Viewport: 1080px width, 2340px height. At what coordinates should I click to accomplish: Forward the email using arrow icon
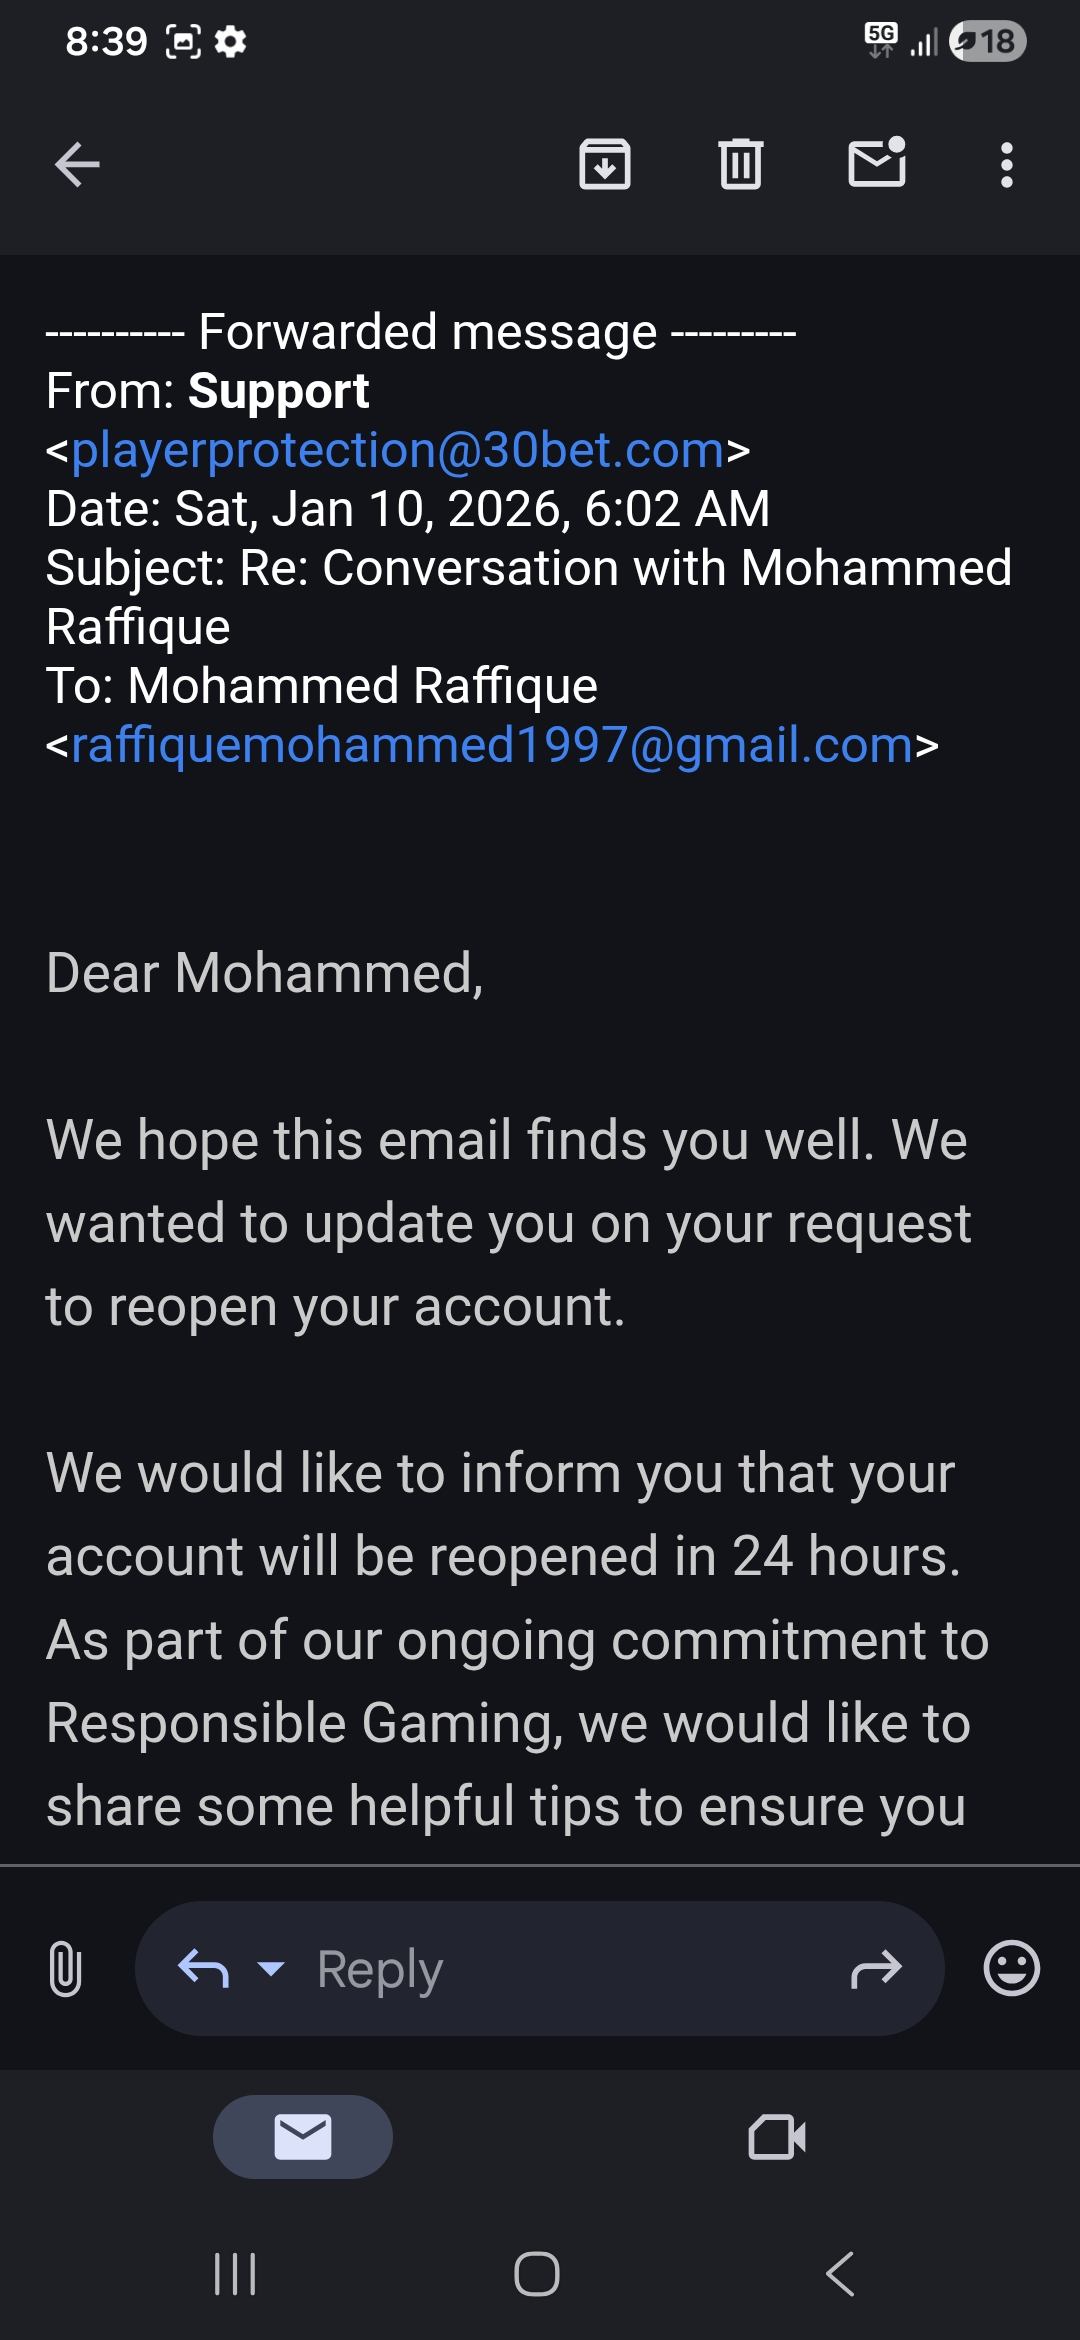[x=876, y=1969]
